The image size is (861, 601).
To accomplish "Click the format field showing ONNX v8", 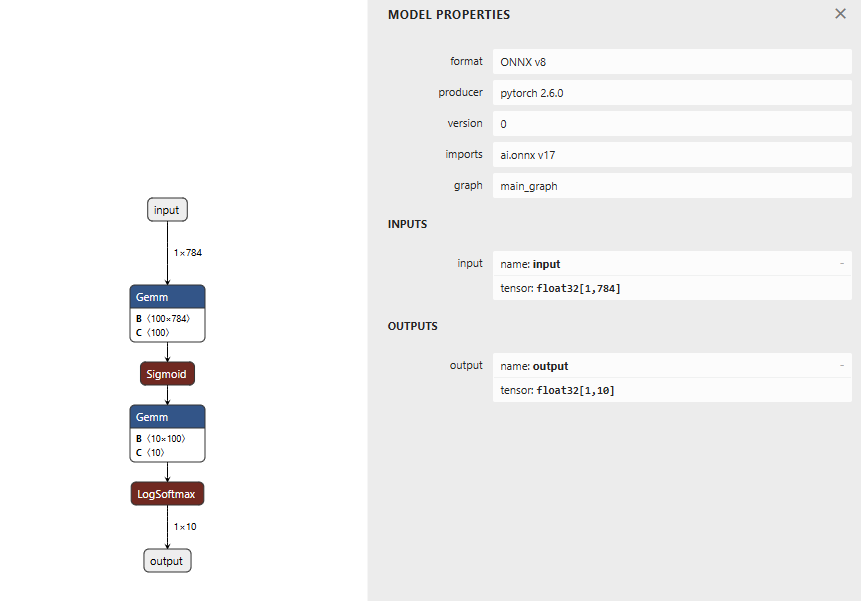I will point(672,62).
